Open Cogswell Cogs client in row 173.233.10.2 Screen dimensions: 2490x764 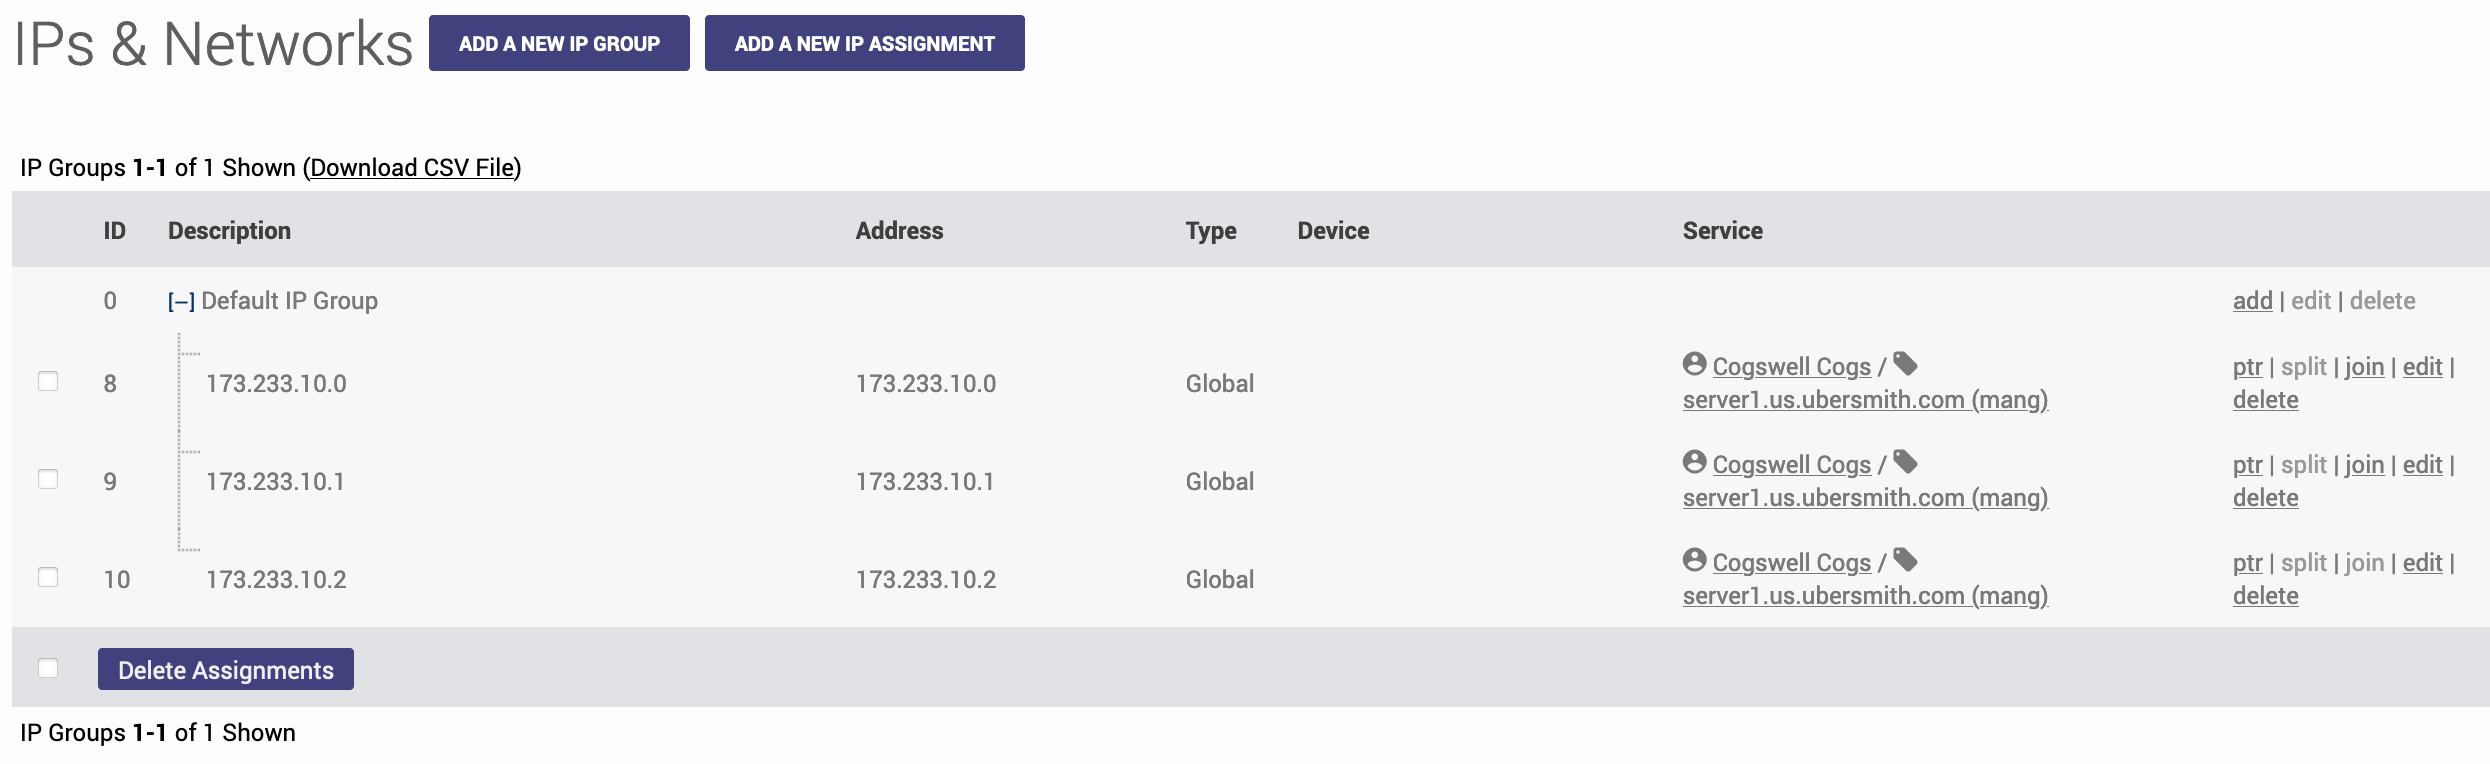(1791, 563)
